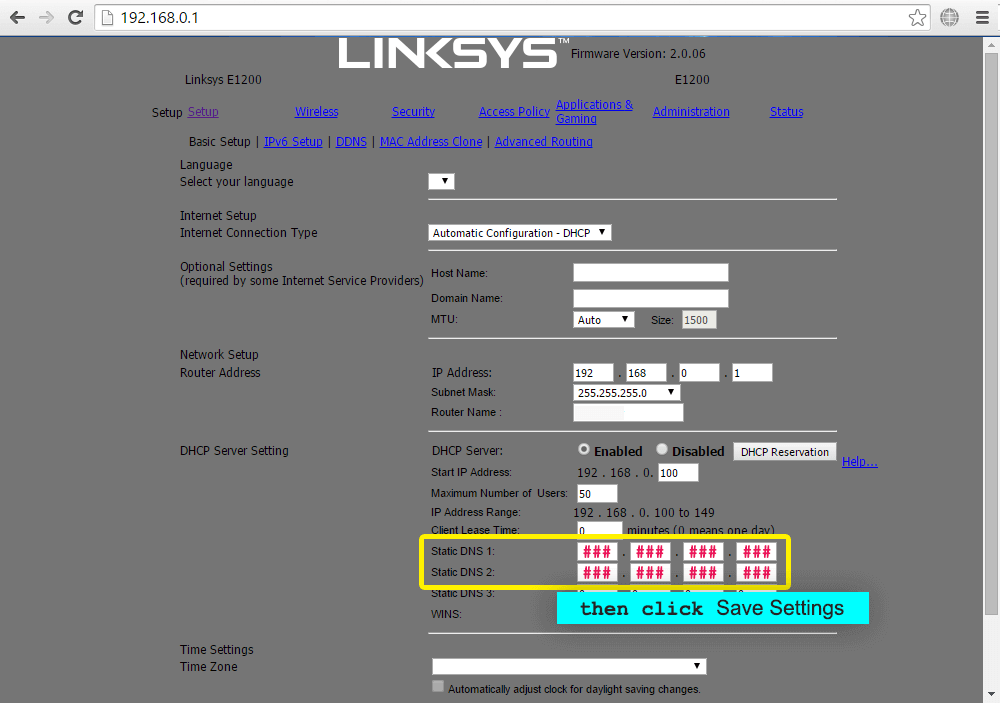Open the Administration tab

click(691, 112)
